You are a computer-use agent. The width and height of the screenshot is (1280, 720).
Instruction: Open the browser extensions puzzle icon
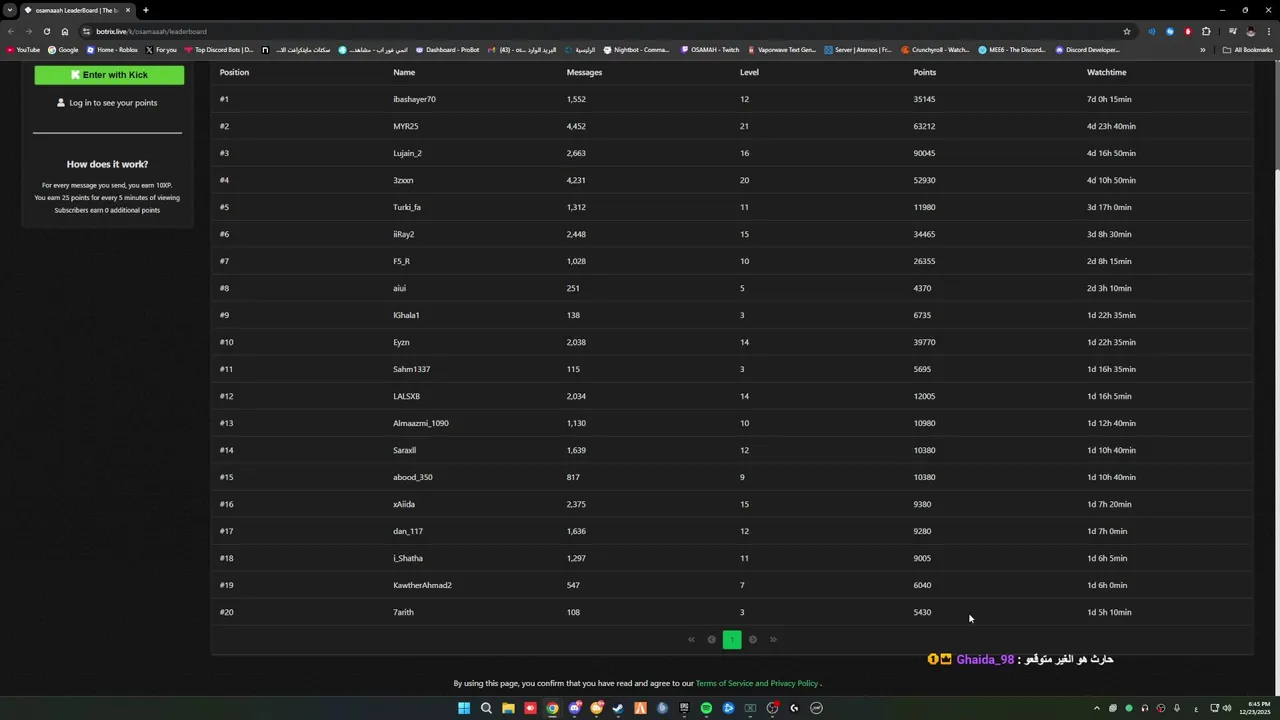coord(1206,31)
